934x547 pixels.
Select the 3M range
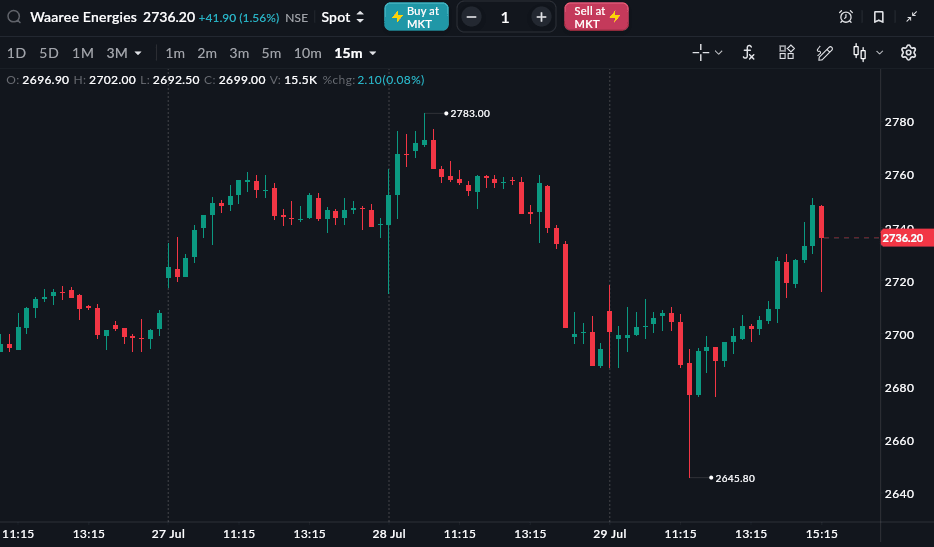[117, 53]
